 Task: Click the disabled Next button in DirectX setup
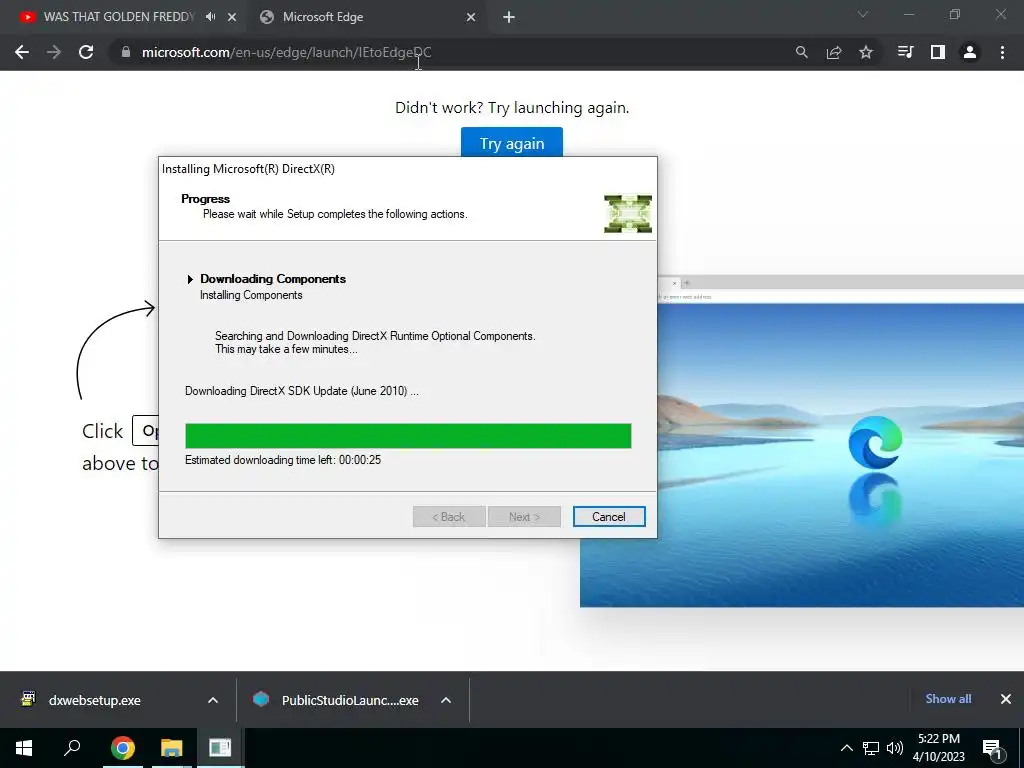click(x=524, y=517)
